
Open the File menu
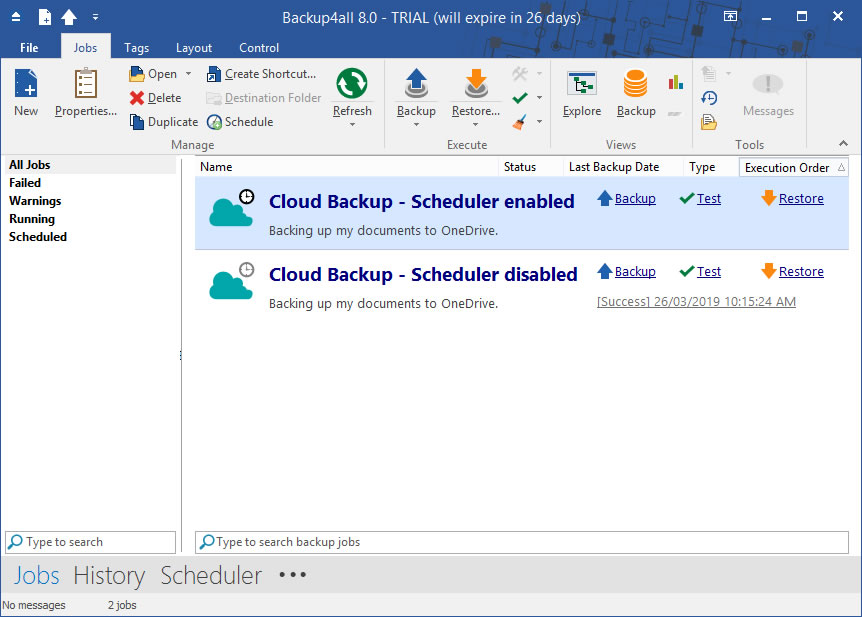29,47
